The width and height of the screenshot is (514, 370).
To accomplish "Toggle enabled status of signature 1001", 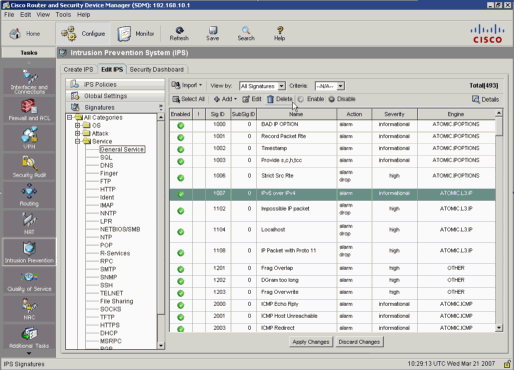I will click(x=181, y=137).
